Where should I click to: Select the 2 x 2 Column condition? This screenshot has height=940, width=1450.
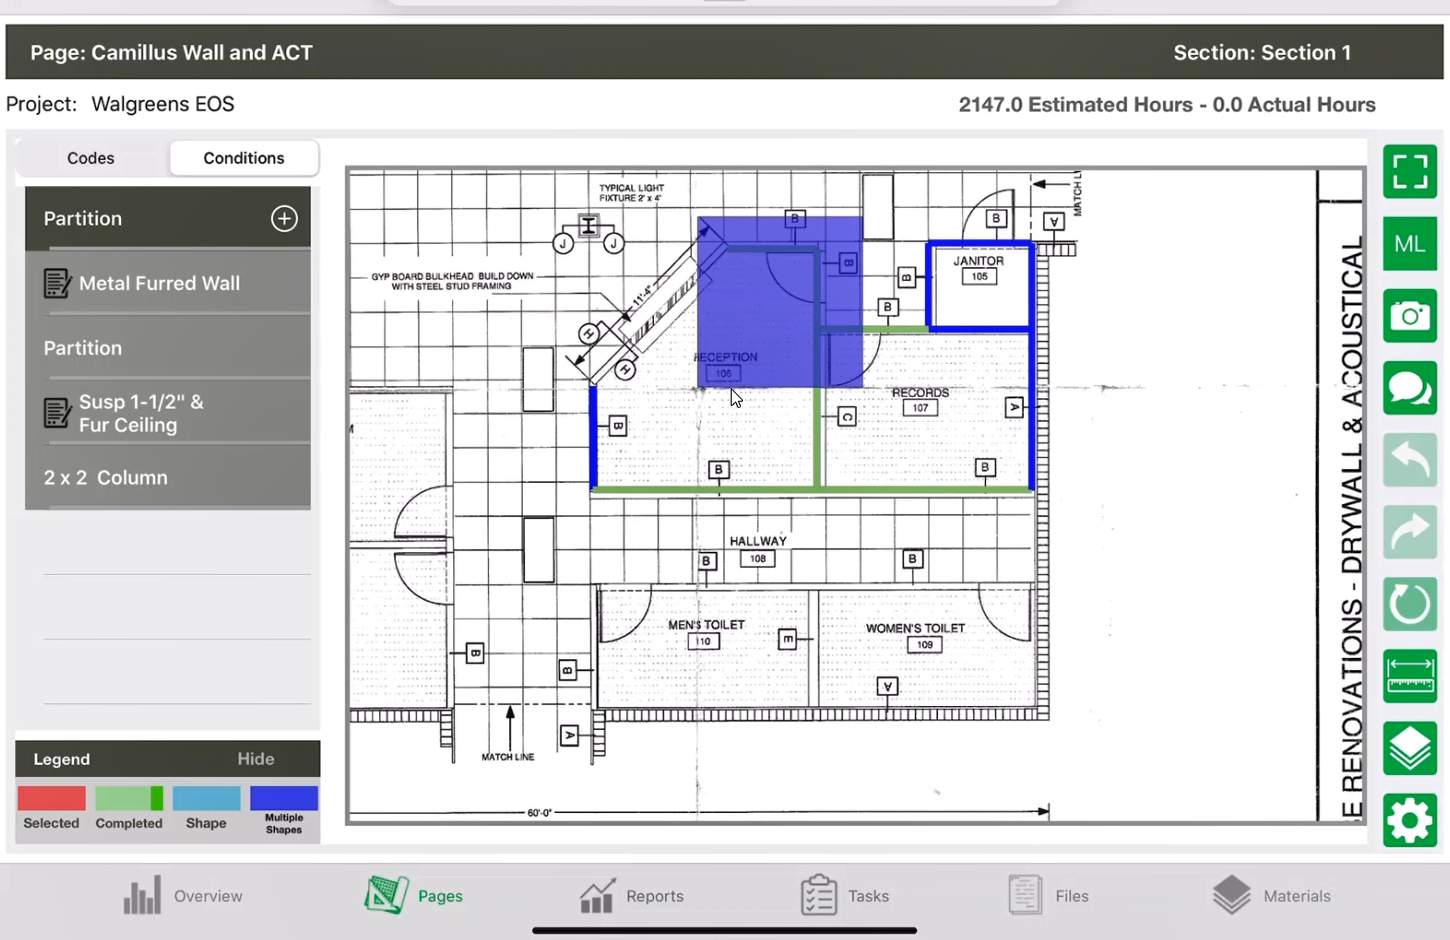(106, 478)
